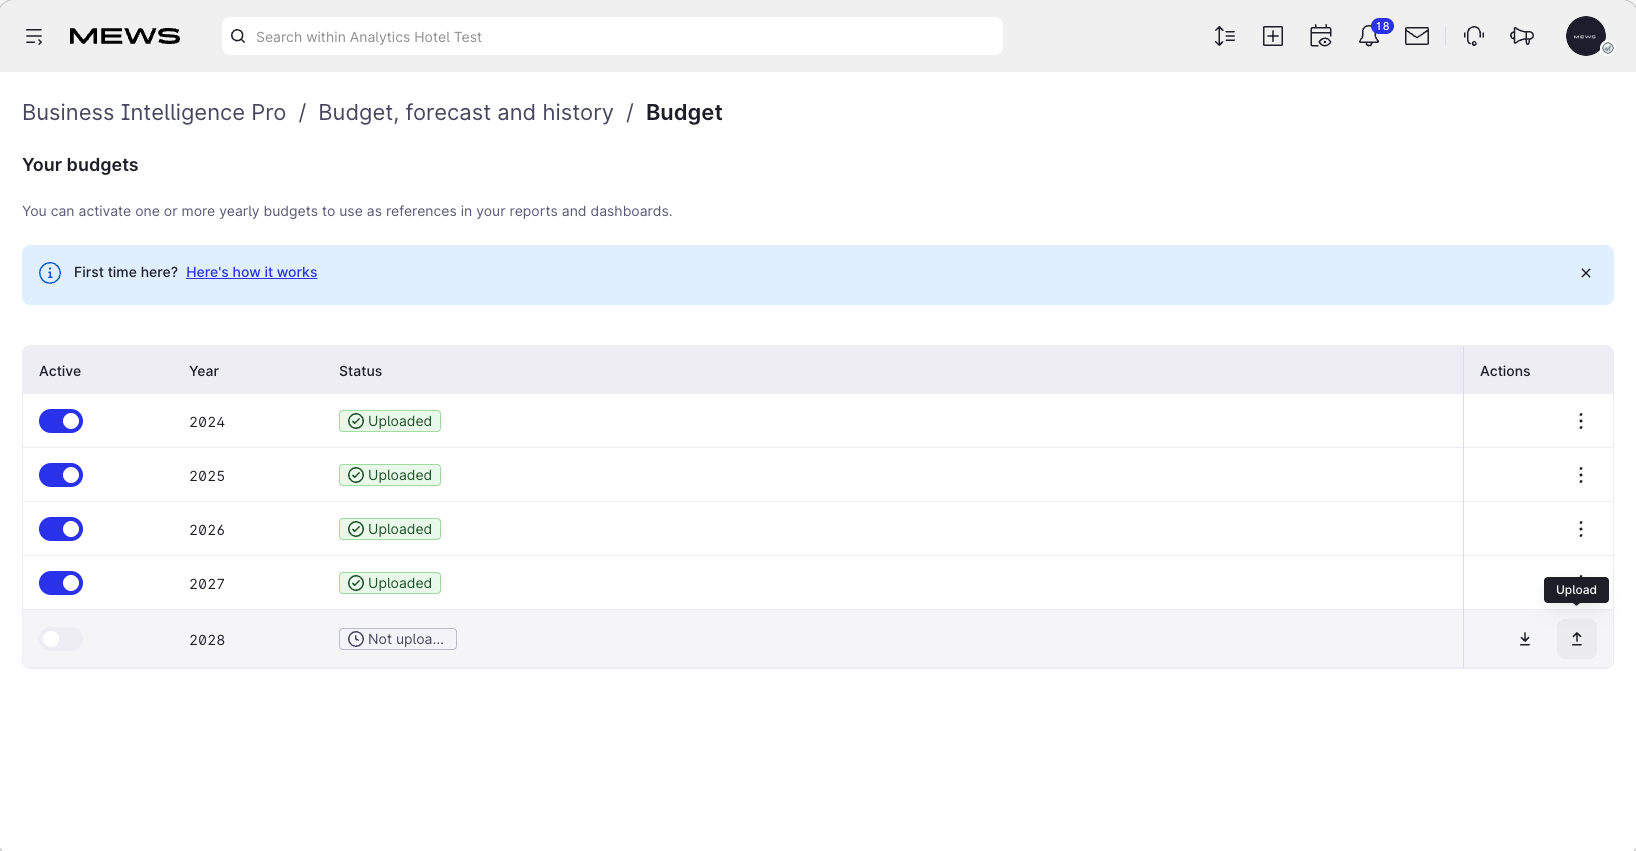Open notifications bell with 18 badge
The height and width of the screenshot is (851, 1636).
[1369, 36]
